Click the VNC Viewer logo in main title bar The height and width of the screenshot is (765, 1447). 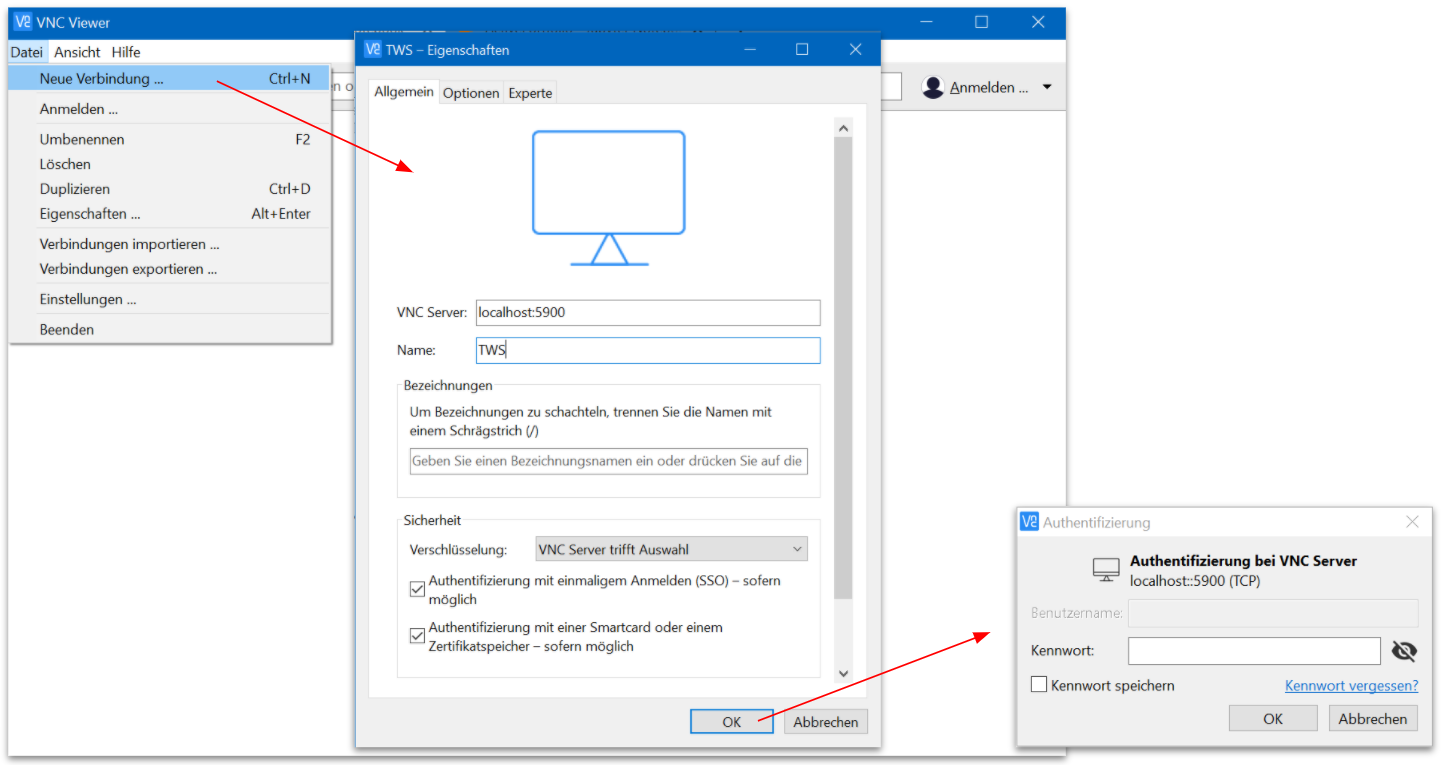pyautogui.click(x=23, y=22)
